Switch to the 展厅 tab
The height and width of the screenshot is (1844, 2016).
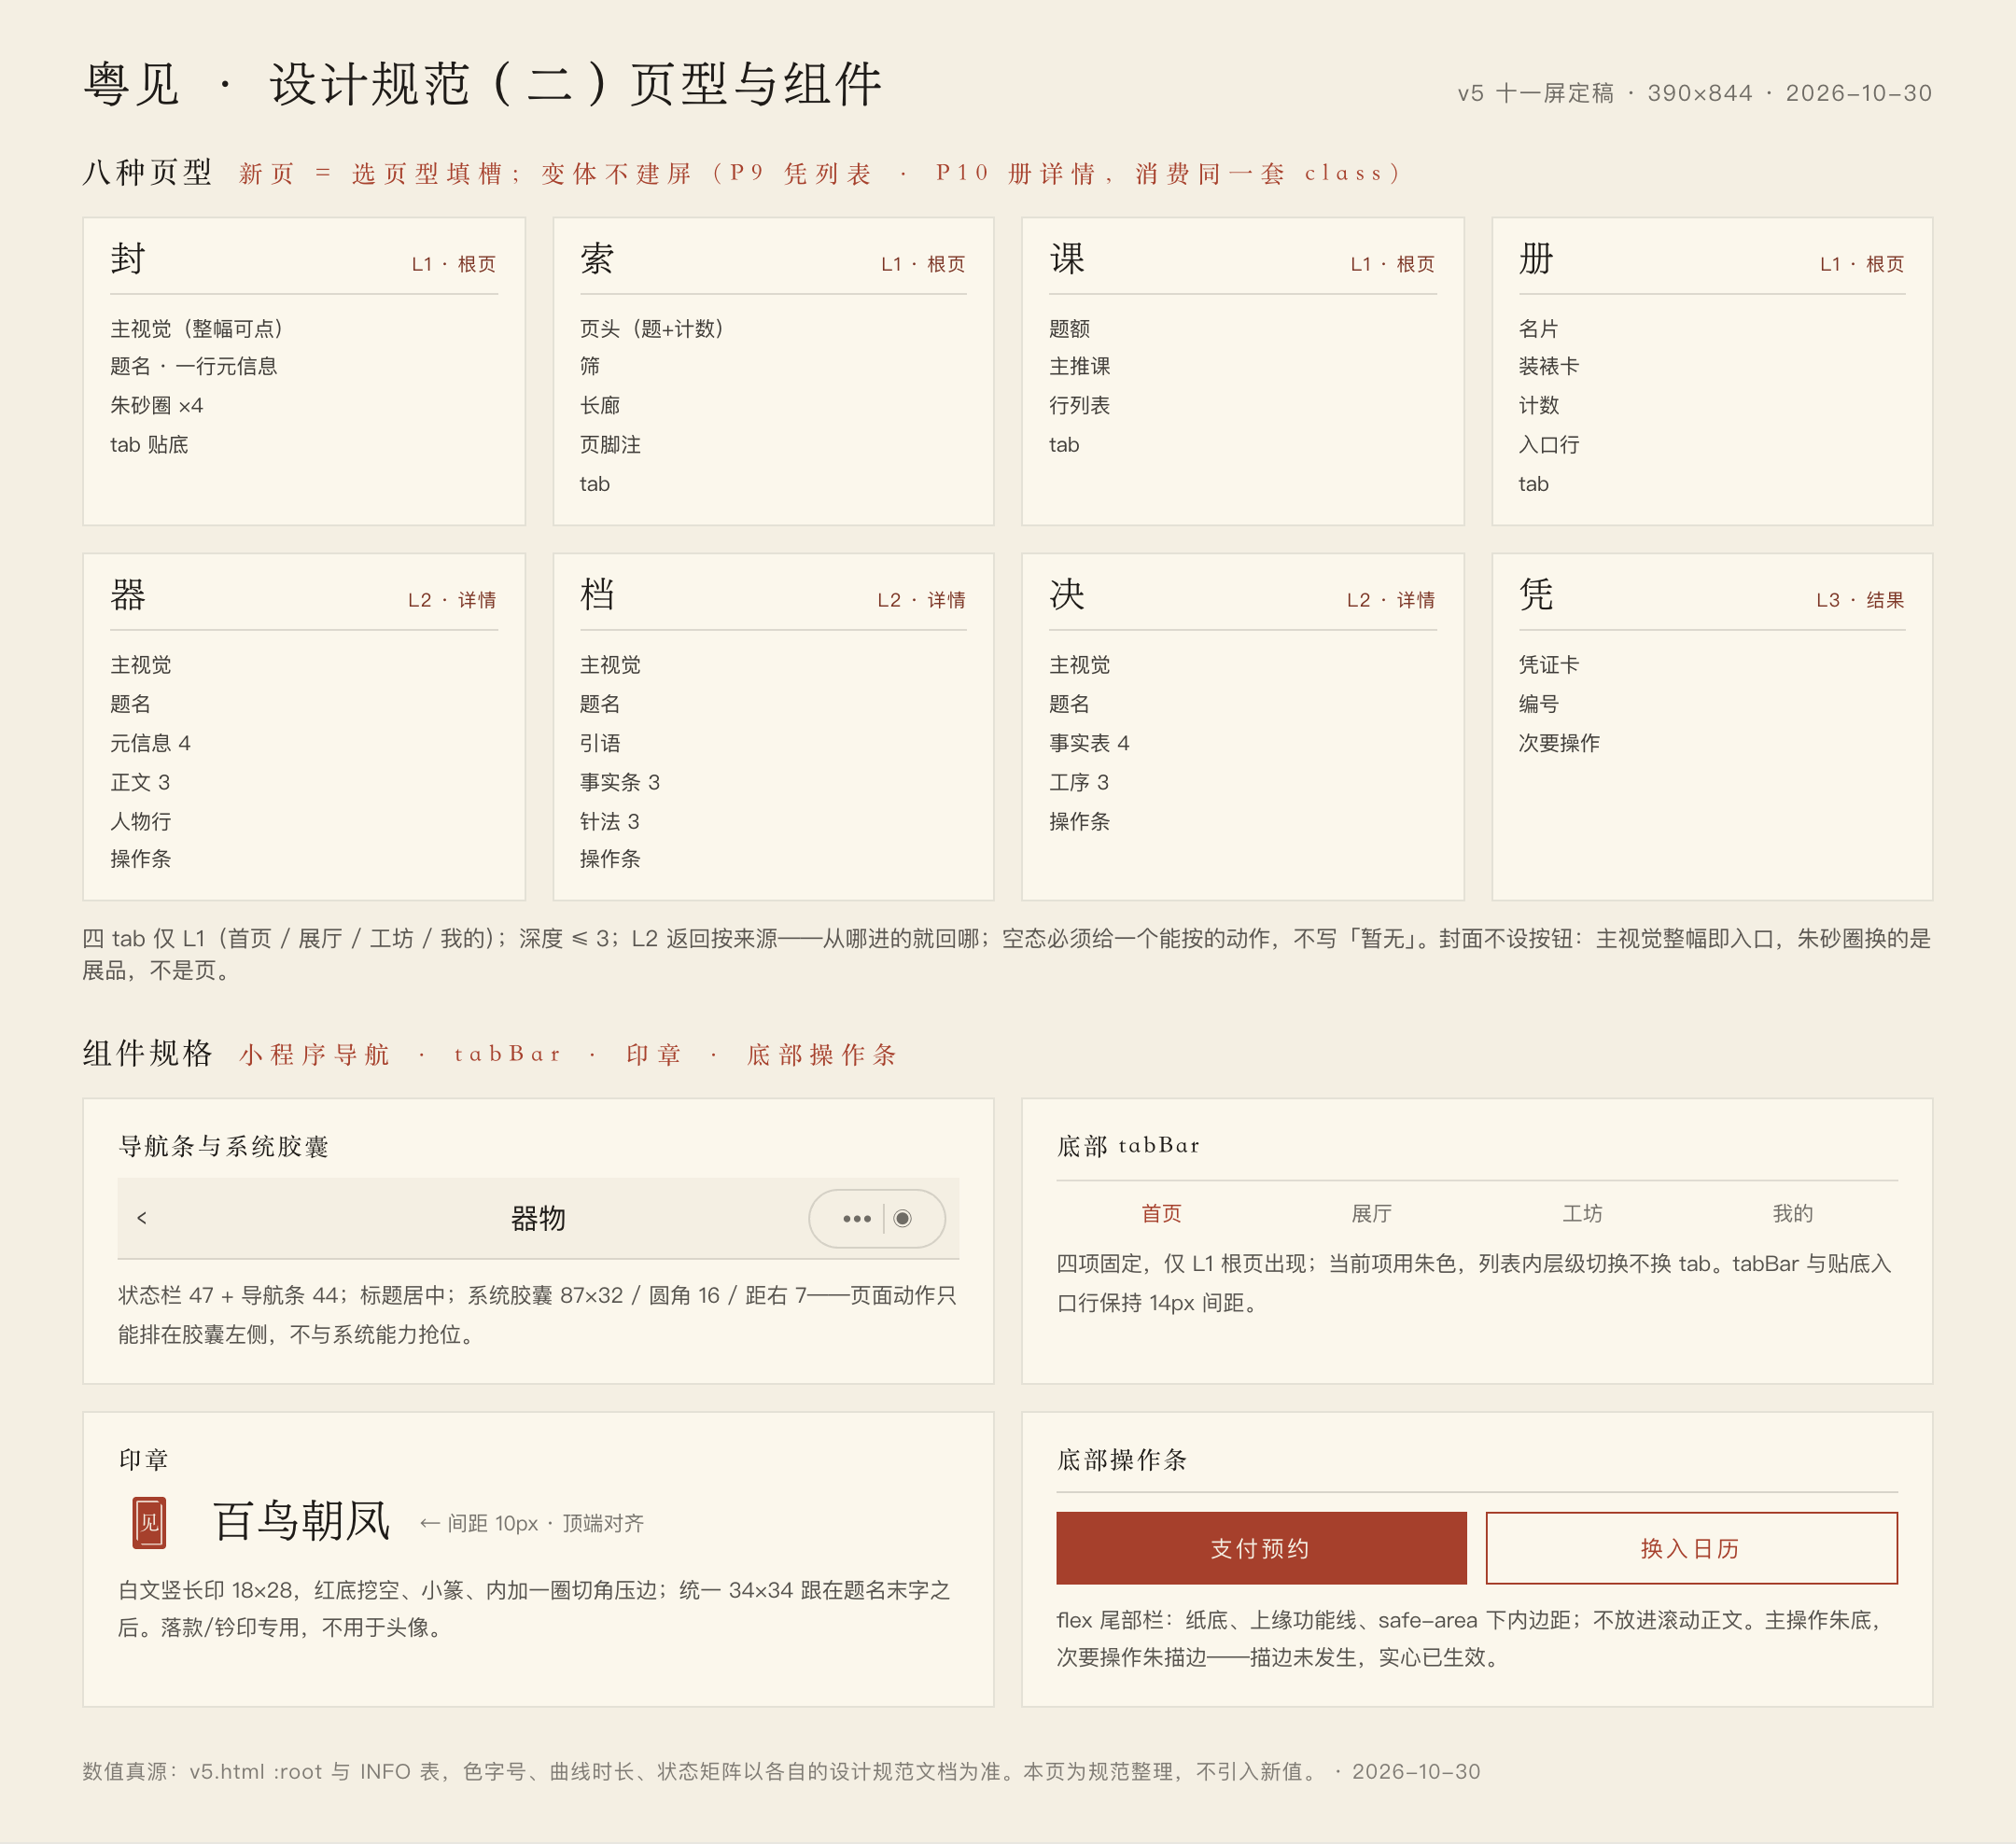tap(1371, 1213)
